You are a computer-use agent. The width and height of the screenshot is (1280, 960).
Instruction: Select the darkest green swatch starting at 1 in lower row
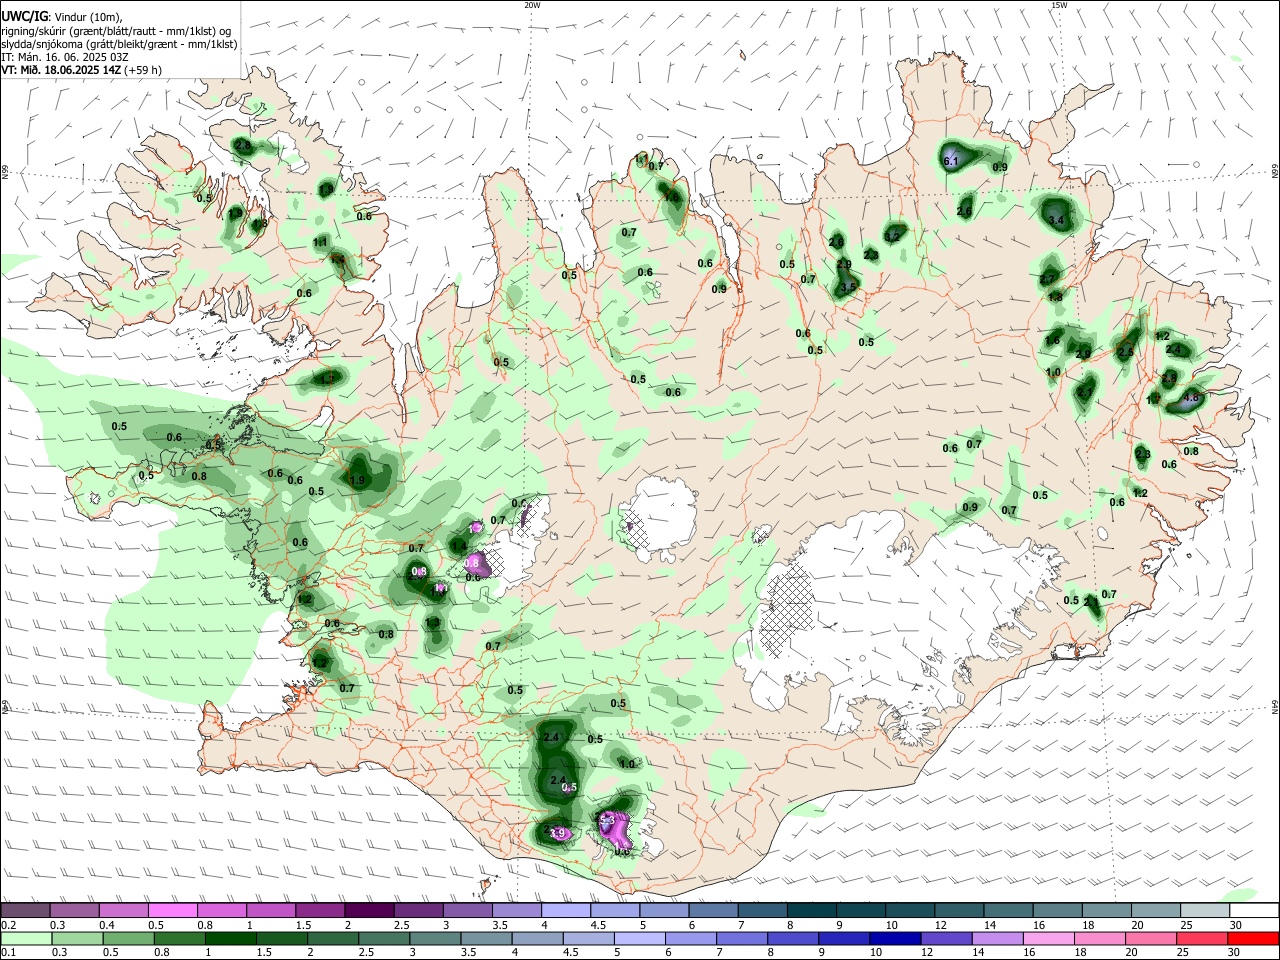coord(229,939)
